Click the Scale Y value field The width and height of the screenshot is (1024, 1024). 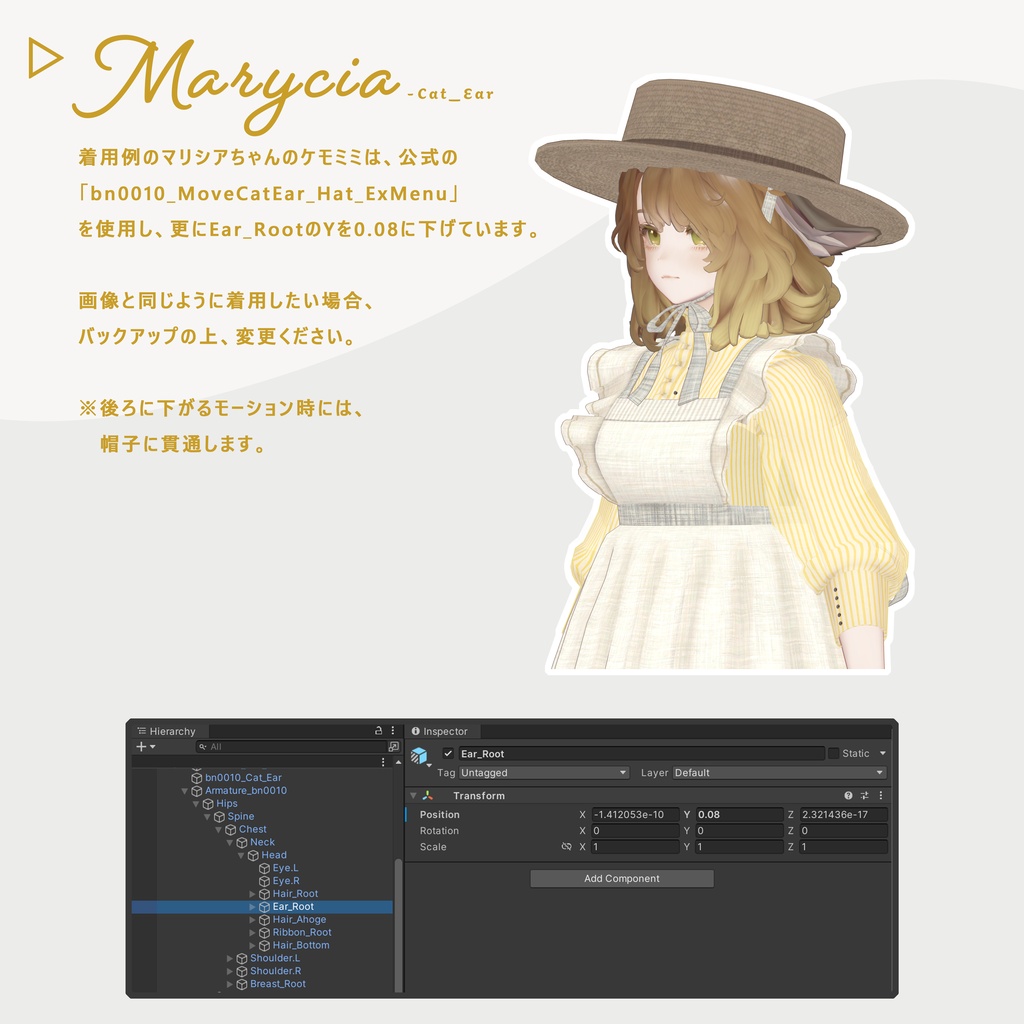click(739, 846)
